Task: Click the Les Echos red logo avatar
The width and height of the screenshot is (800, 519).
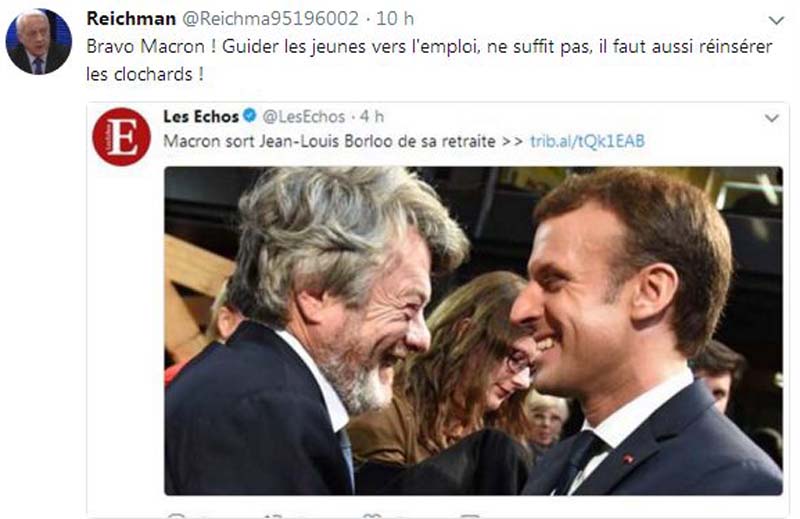Action: click(121, 137)
